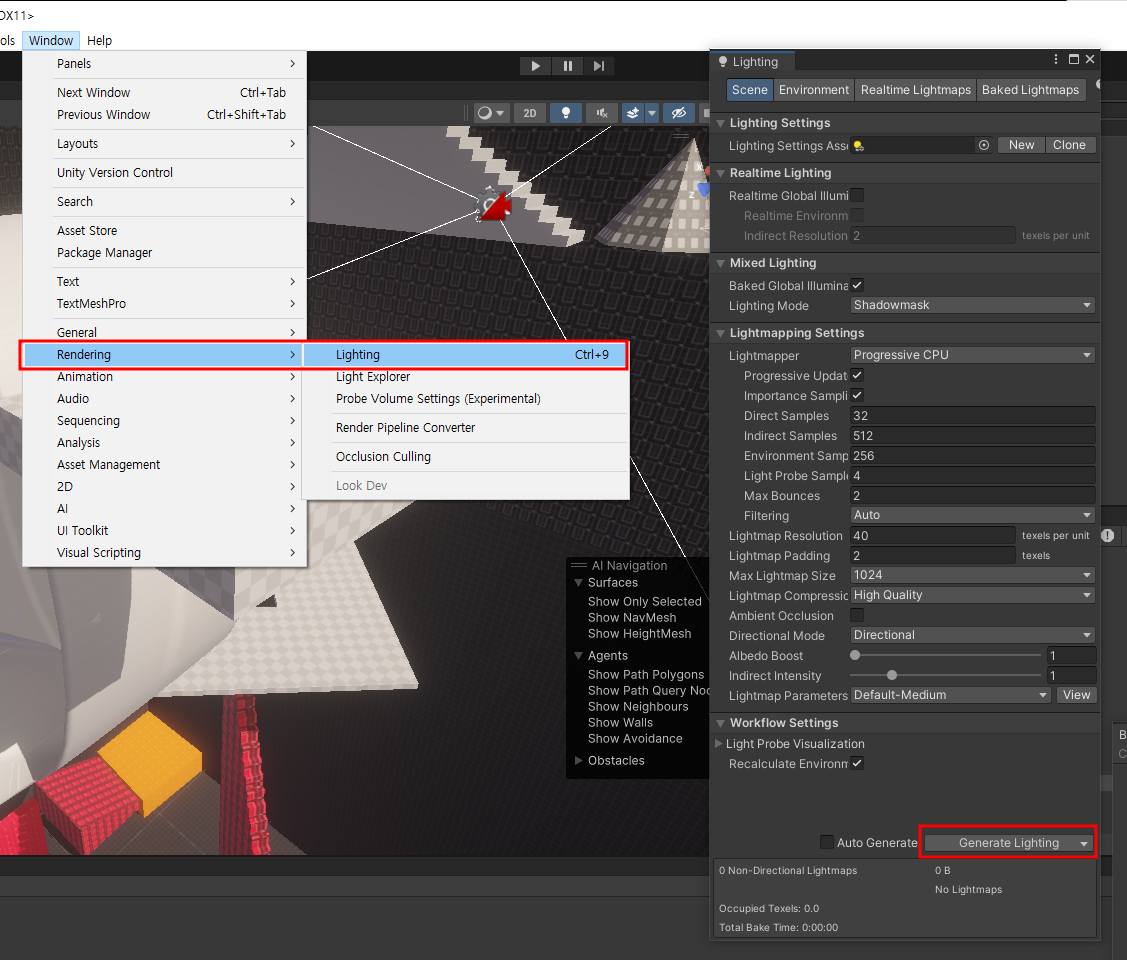1127x960 pixels.
Task: Toggle hidden objects visibility icon
Action: (678, 113)
